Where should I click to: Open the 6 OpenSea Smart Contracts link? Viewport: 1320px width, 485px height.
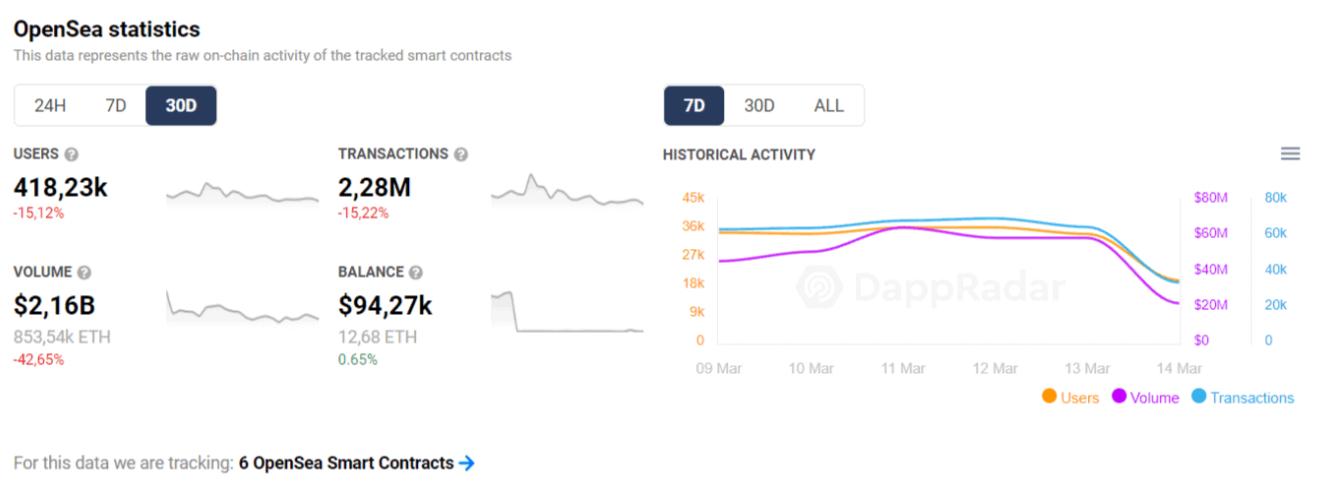[346, 463]
